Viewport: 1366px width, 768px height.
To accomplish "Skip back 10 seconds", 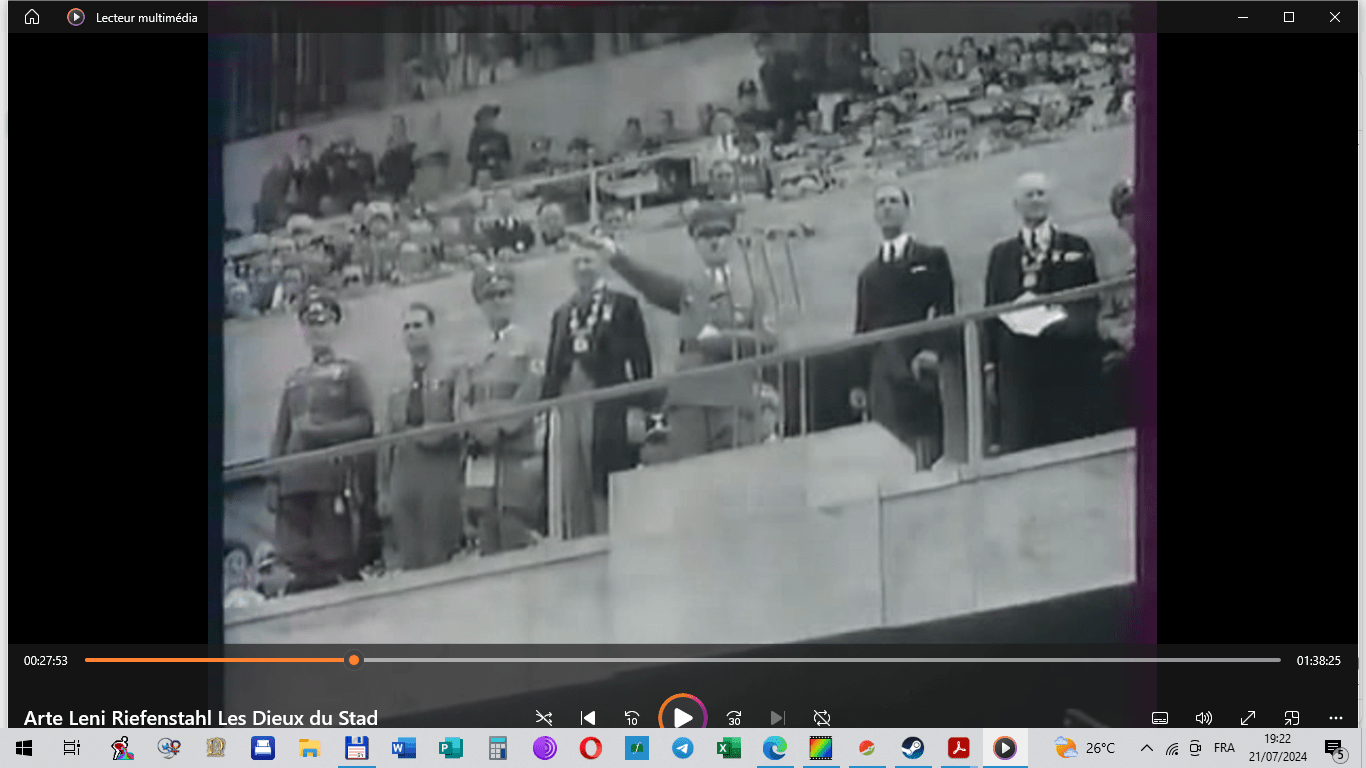I will [x=632, y=718].
